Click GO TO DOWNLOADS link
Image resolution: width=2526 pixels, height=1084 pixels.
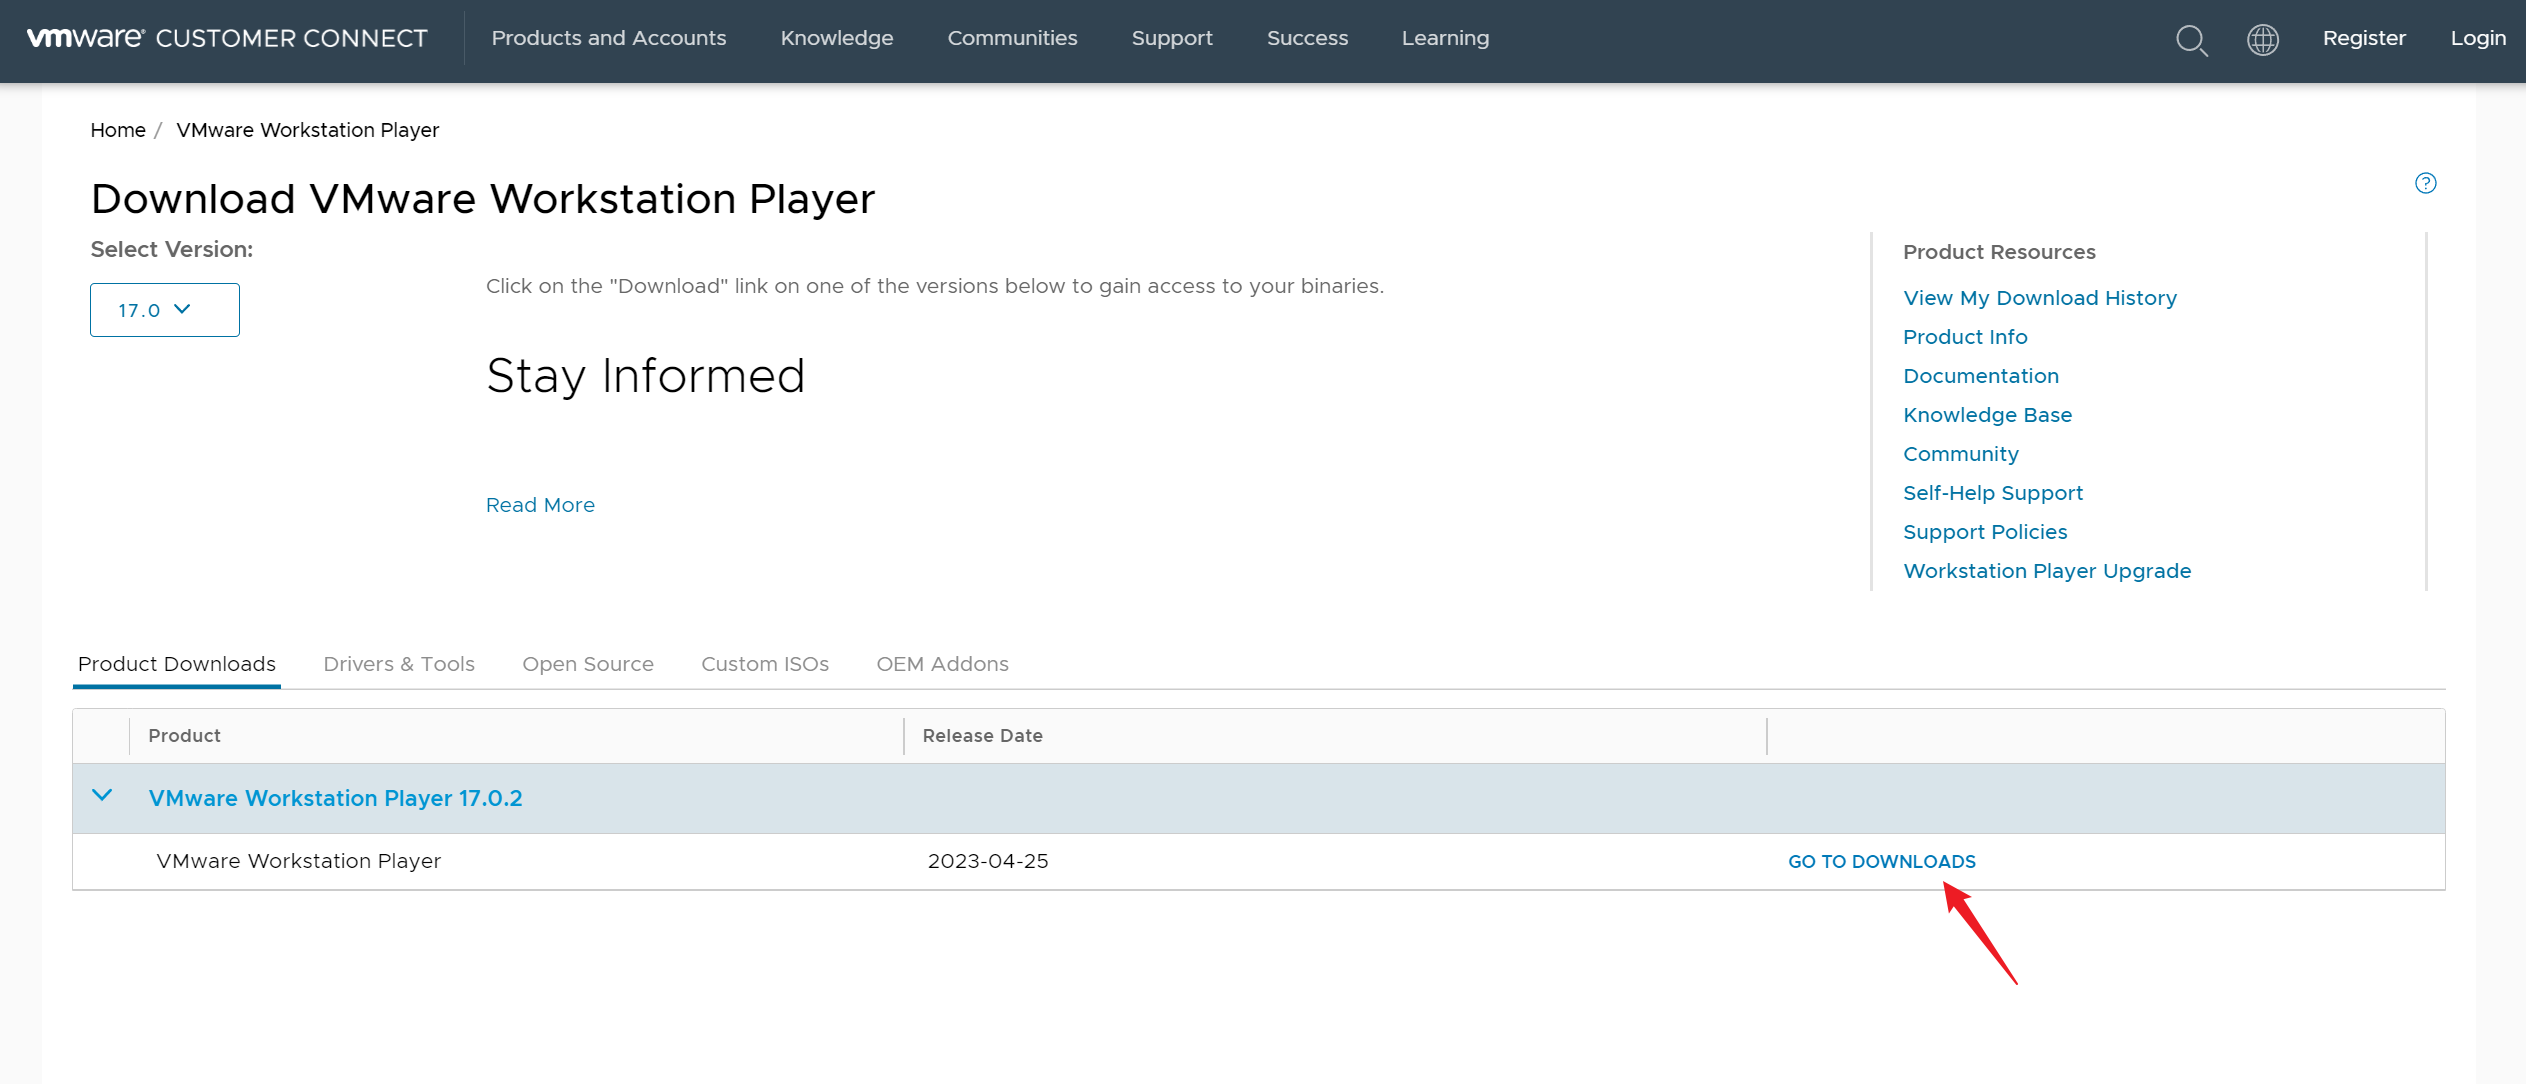(x=1881, y=861)
